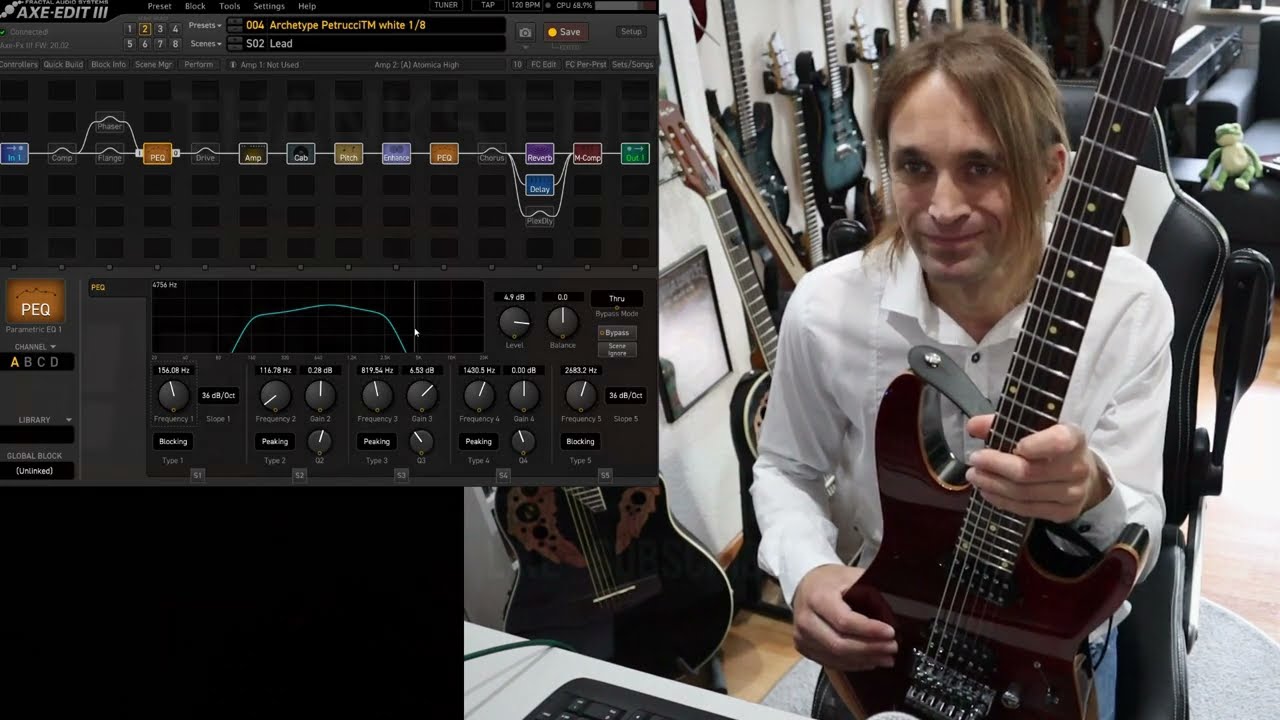Select the Phaser block in the grid

[x=110, y=123]
